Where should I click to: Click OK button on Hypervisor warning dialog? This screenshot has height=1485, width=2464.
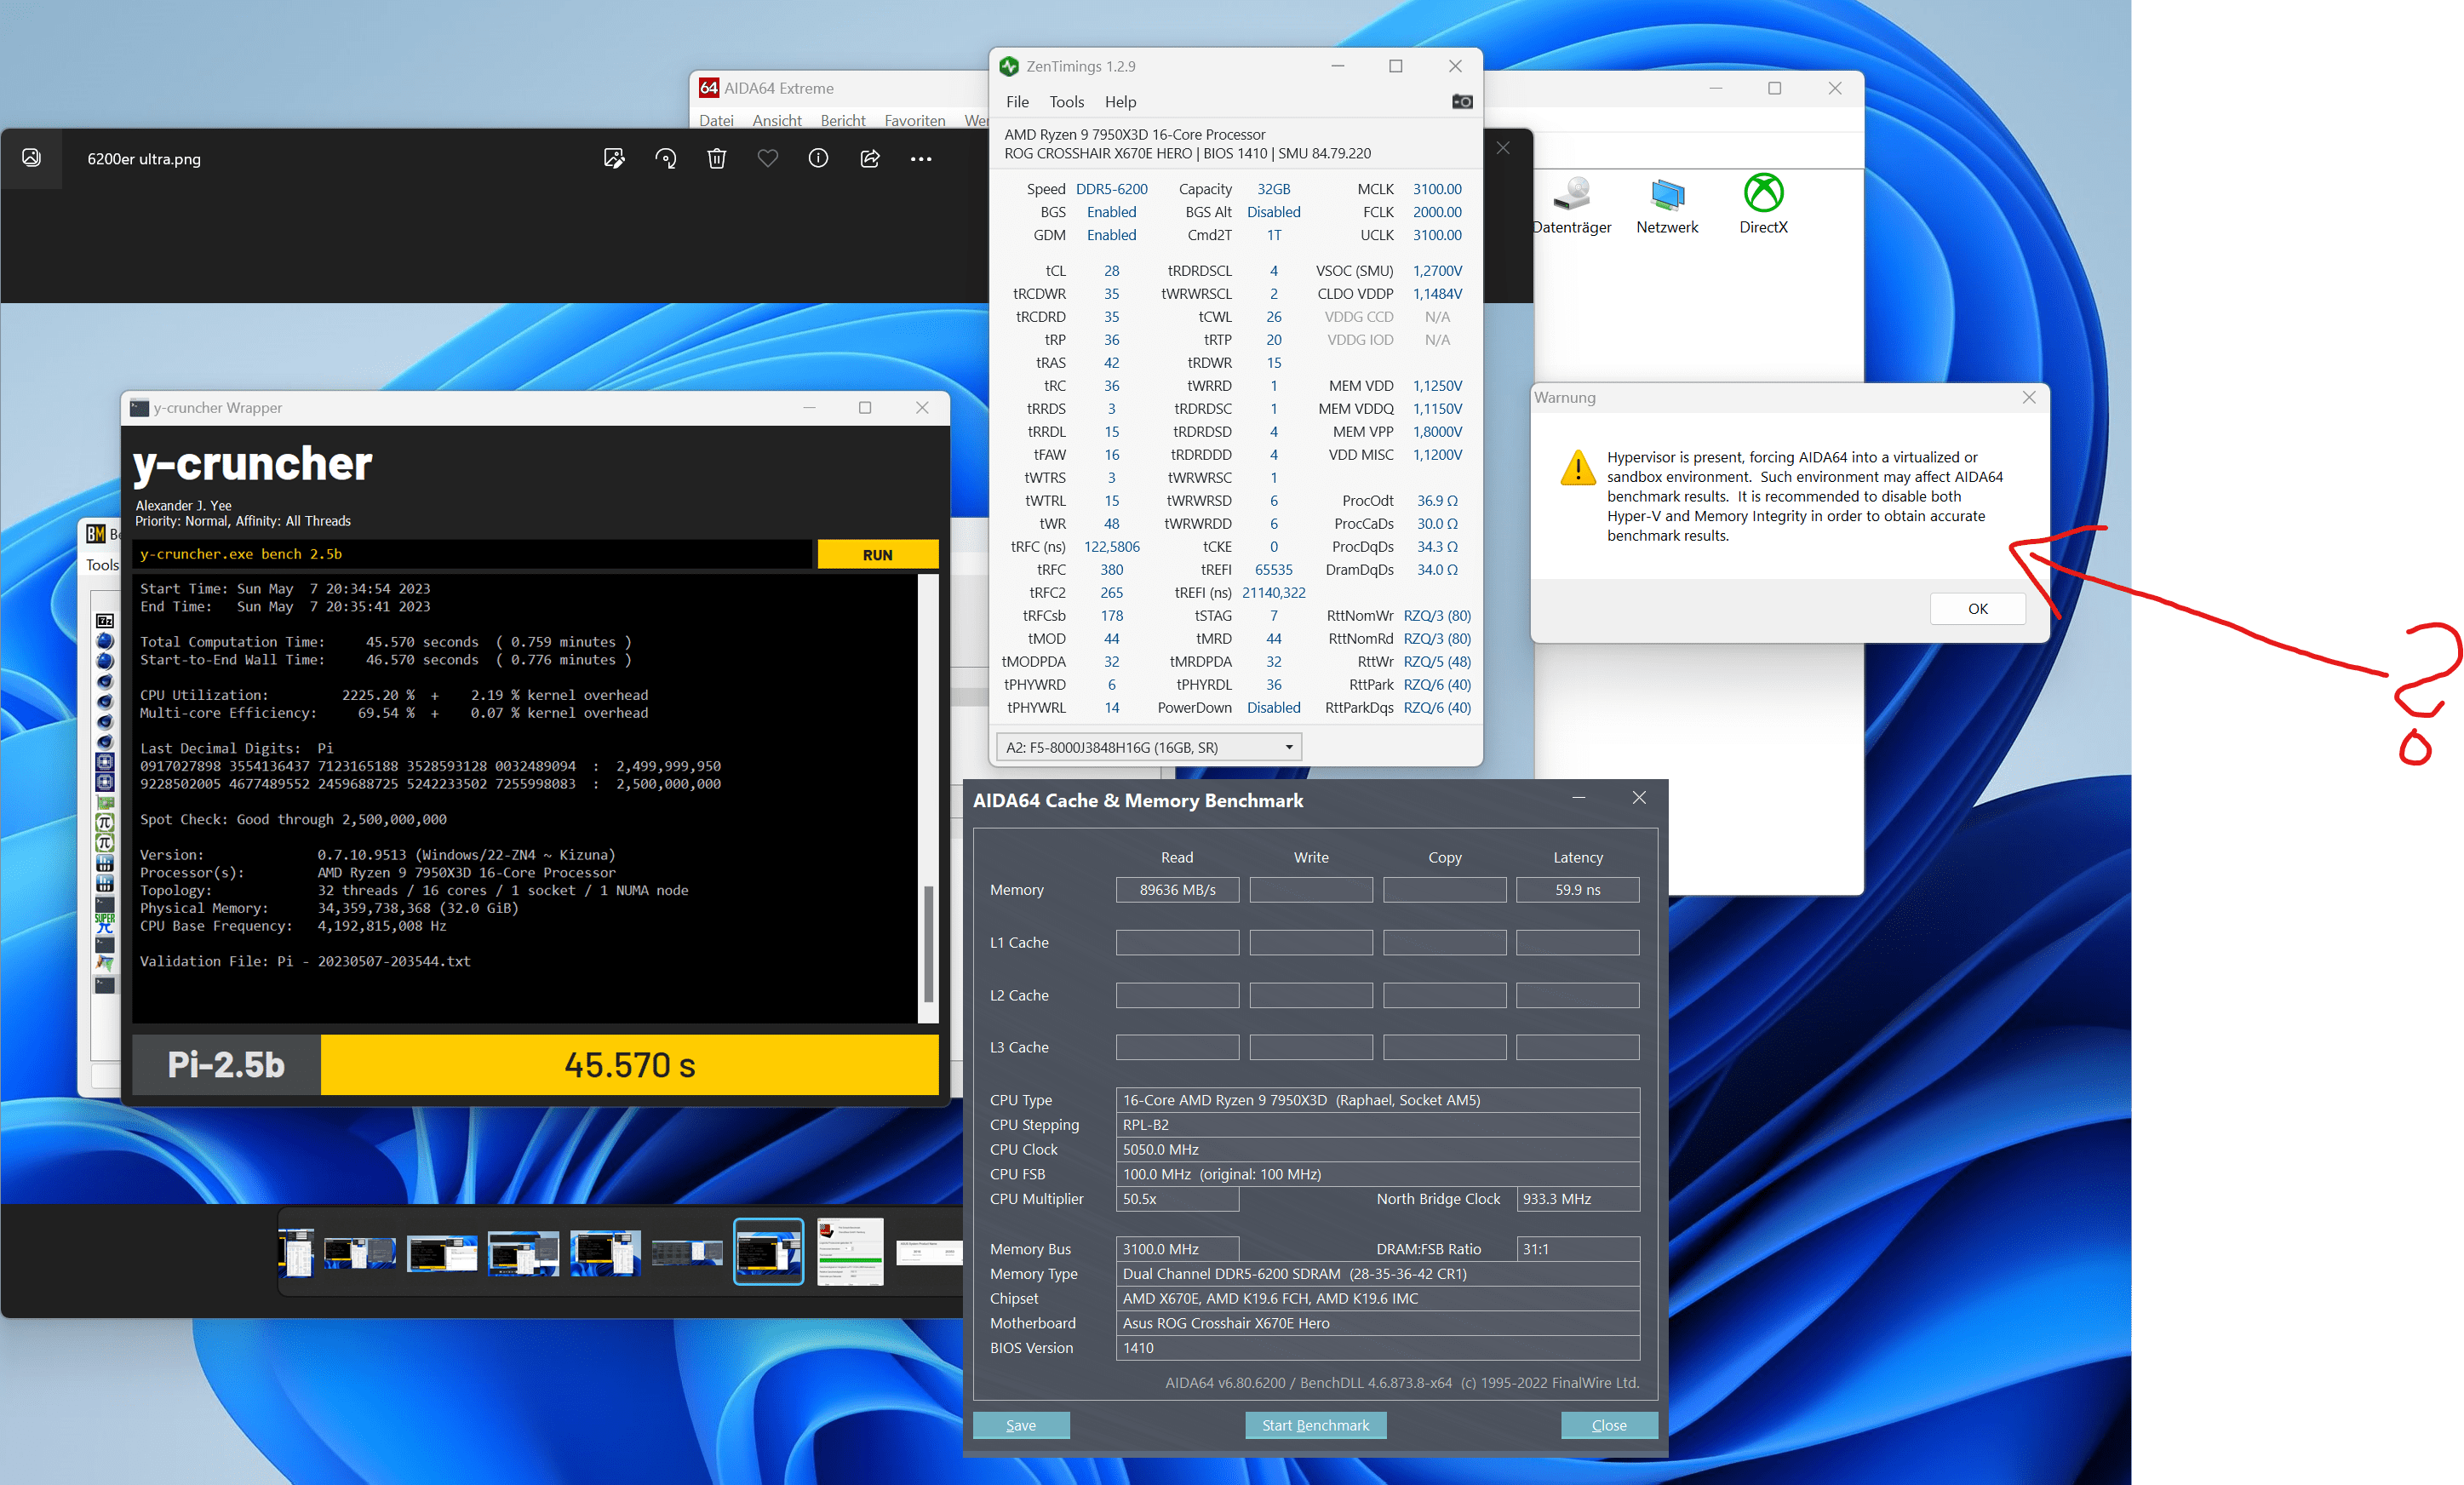point(1976,605)
